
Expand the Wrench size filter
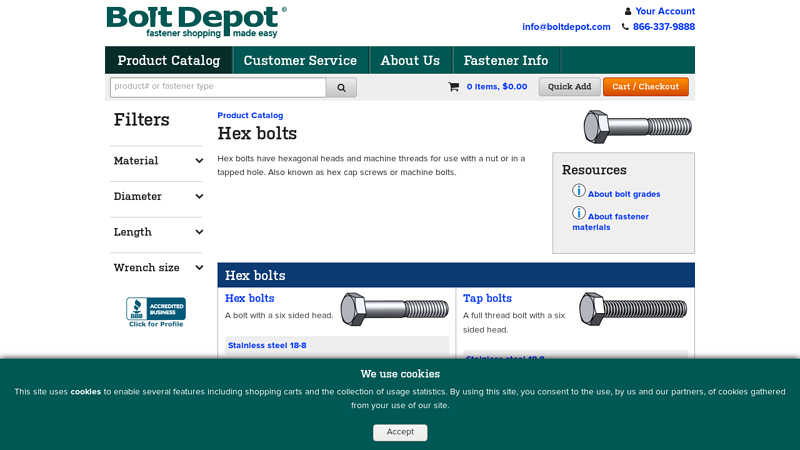pyautogui.click(x=158, y=268)
